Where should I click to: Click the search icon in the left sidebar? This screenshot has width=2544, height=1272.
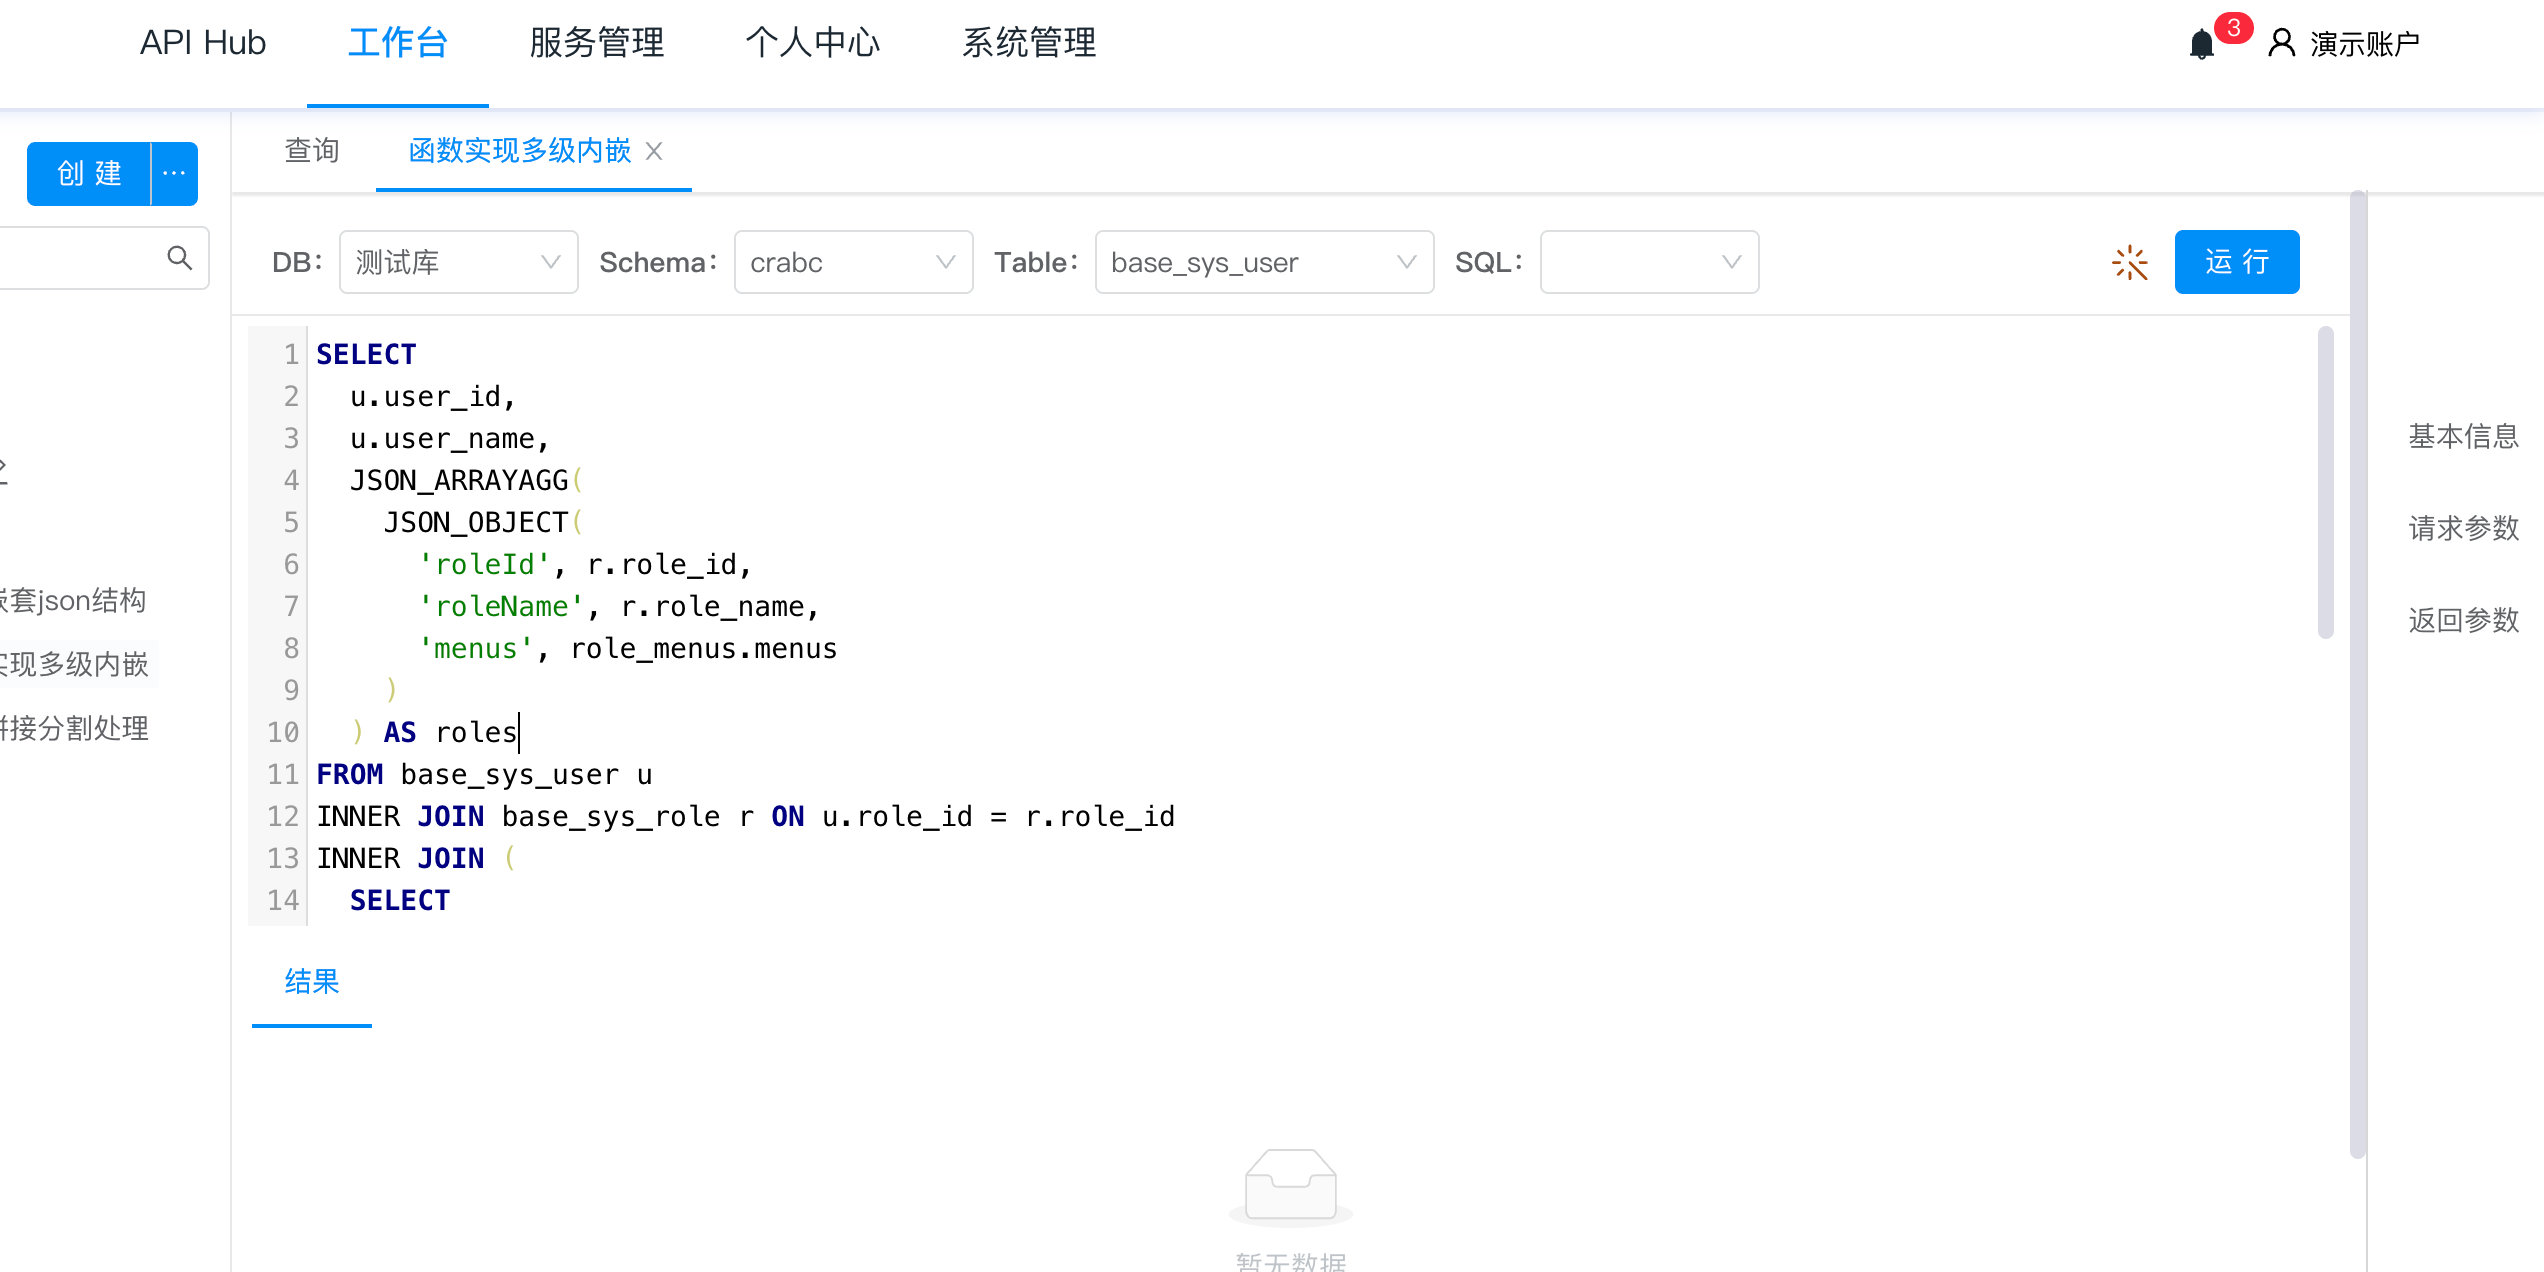(x=181, y=258)
